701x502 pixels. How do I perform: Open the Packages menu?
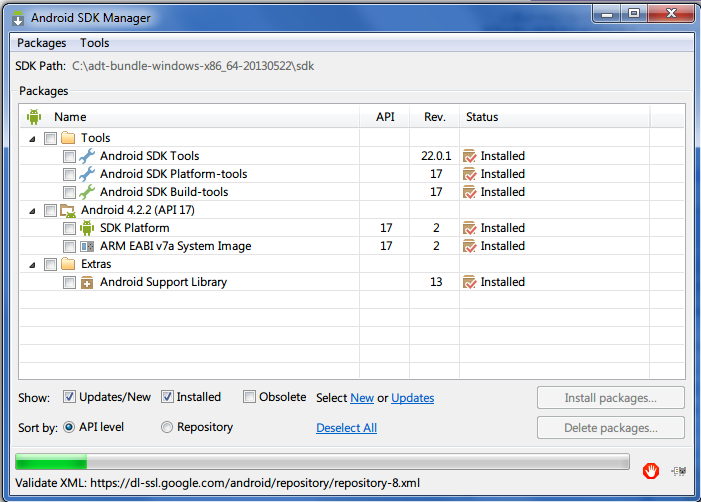41,43
